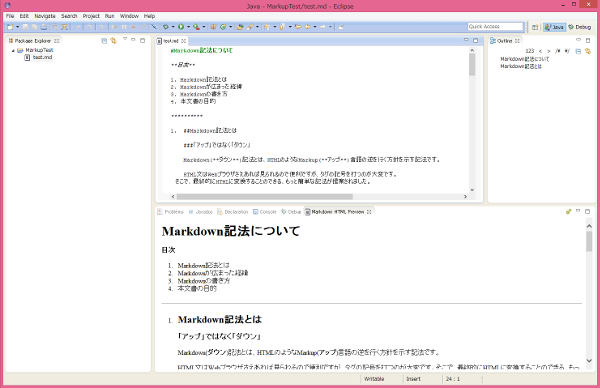Select second Outline entry 'Markdown記法とは'
Viewport: 600px width, 388px height.
pyautogui.click(x=521, y=66)
